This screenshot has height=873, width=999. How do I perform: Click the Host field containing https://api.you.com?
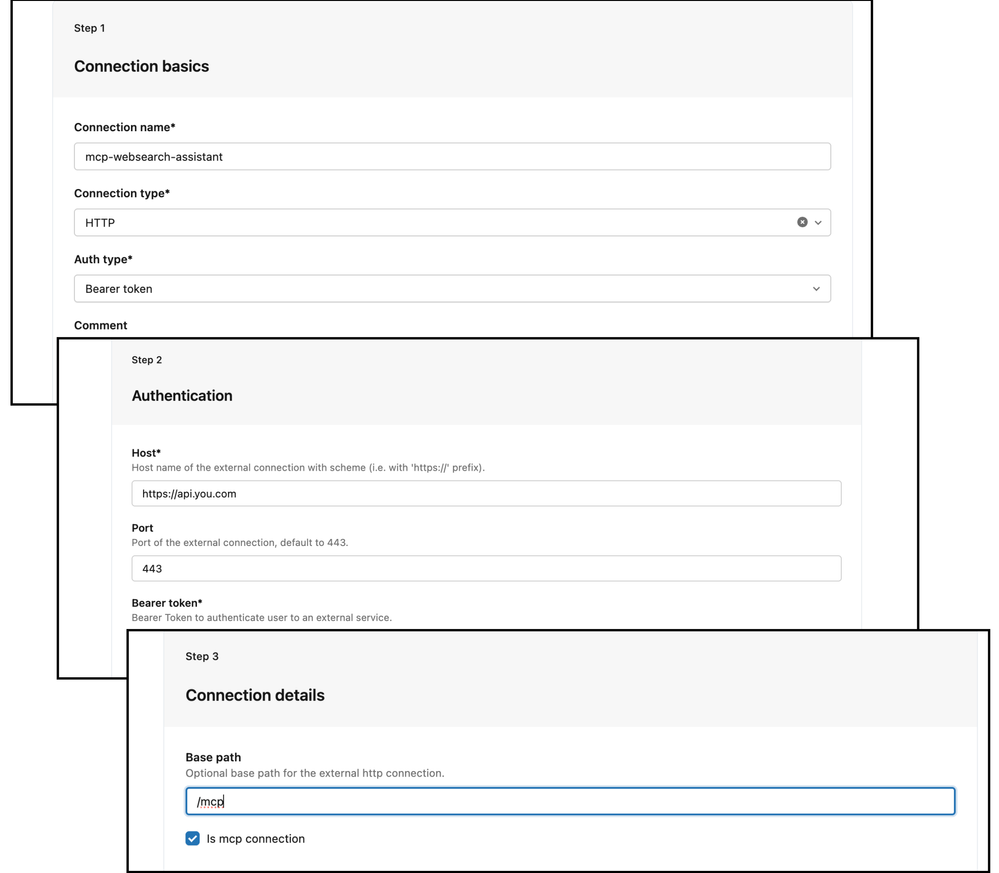click(x=486, y=494)
